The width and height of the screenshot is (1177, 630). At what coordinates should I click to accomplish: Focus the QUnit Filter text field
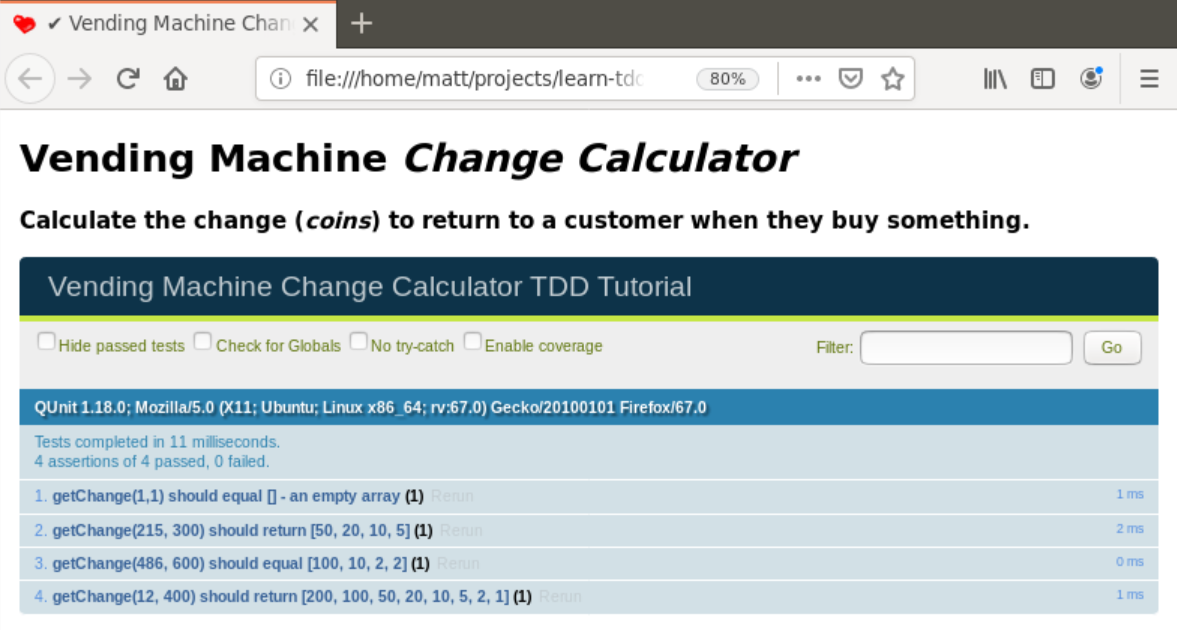tap(966, 348)
